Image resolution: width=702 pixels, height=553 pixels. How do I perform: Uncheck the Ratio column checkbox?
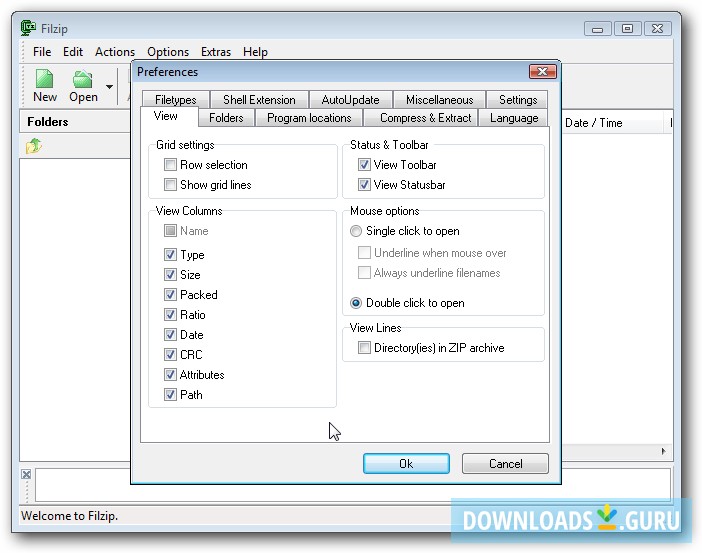(x=170, y=315)
